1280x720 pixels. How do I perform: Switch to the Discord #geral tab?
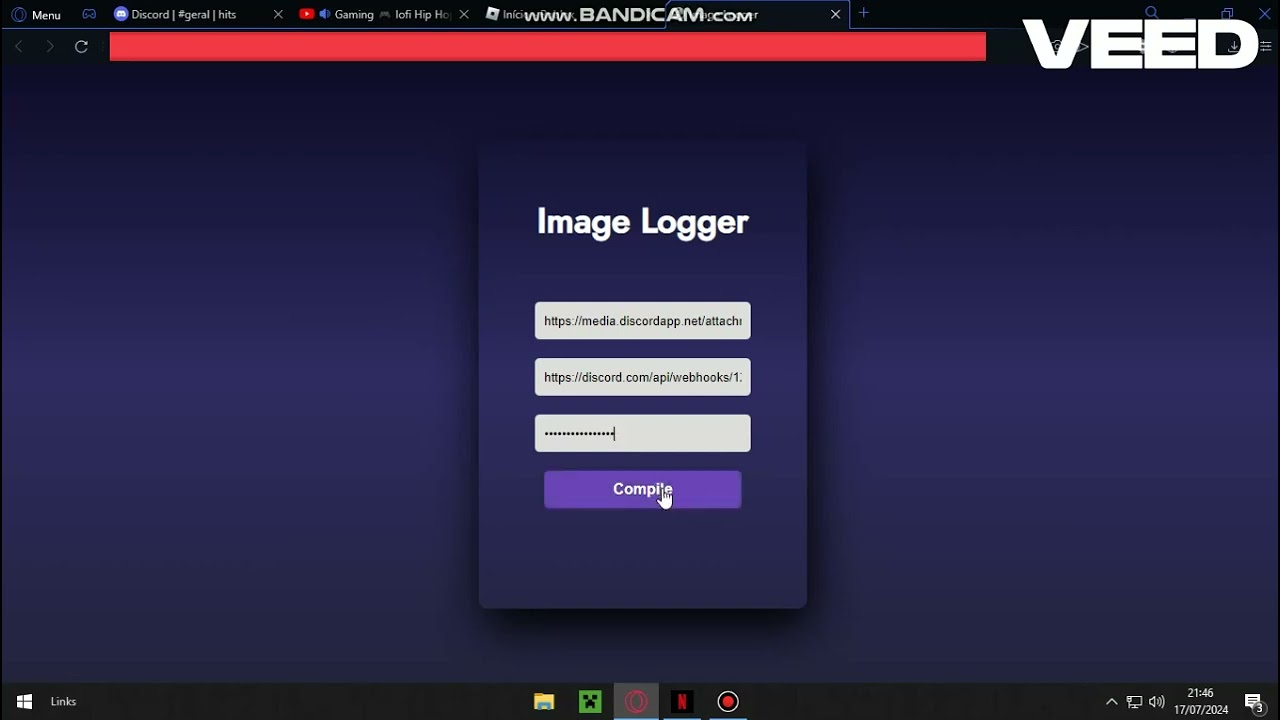[x=185, y=15]
